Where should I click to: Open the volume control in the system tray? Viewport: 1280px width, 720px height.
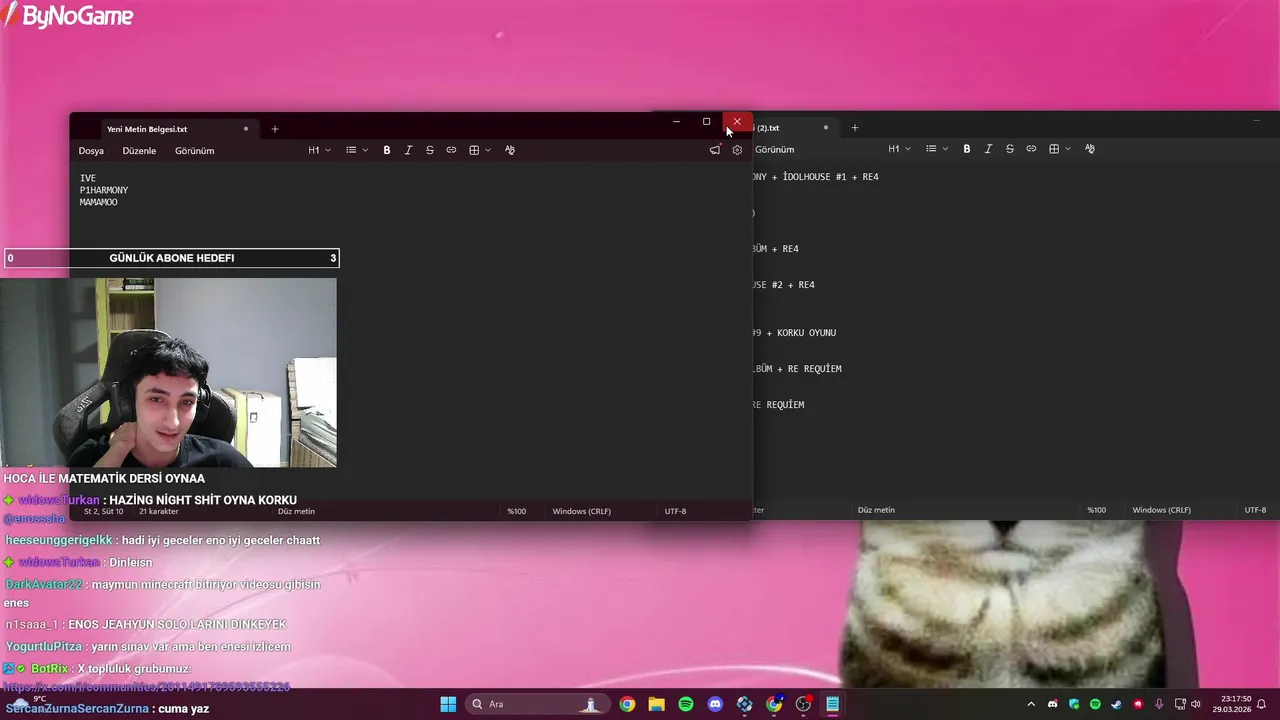tap(1195, 704)
